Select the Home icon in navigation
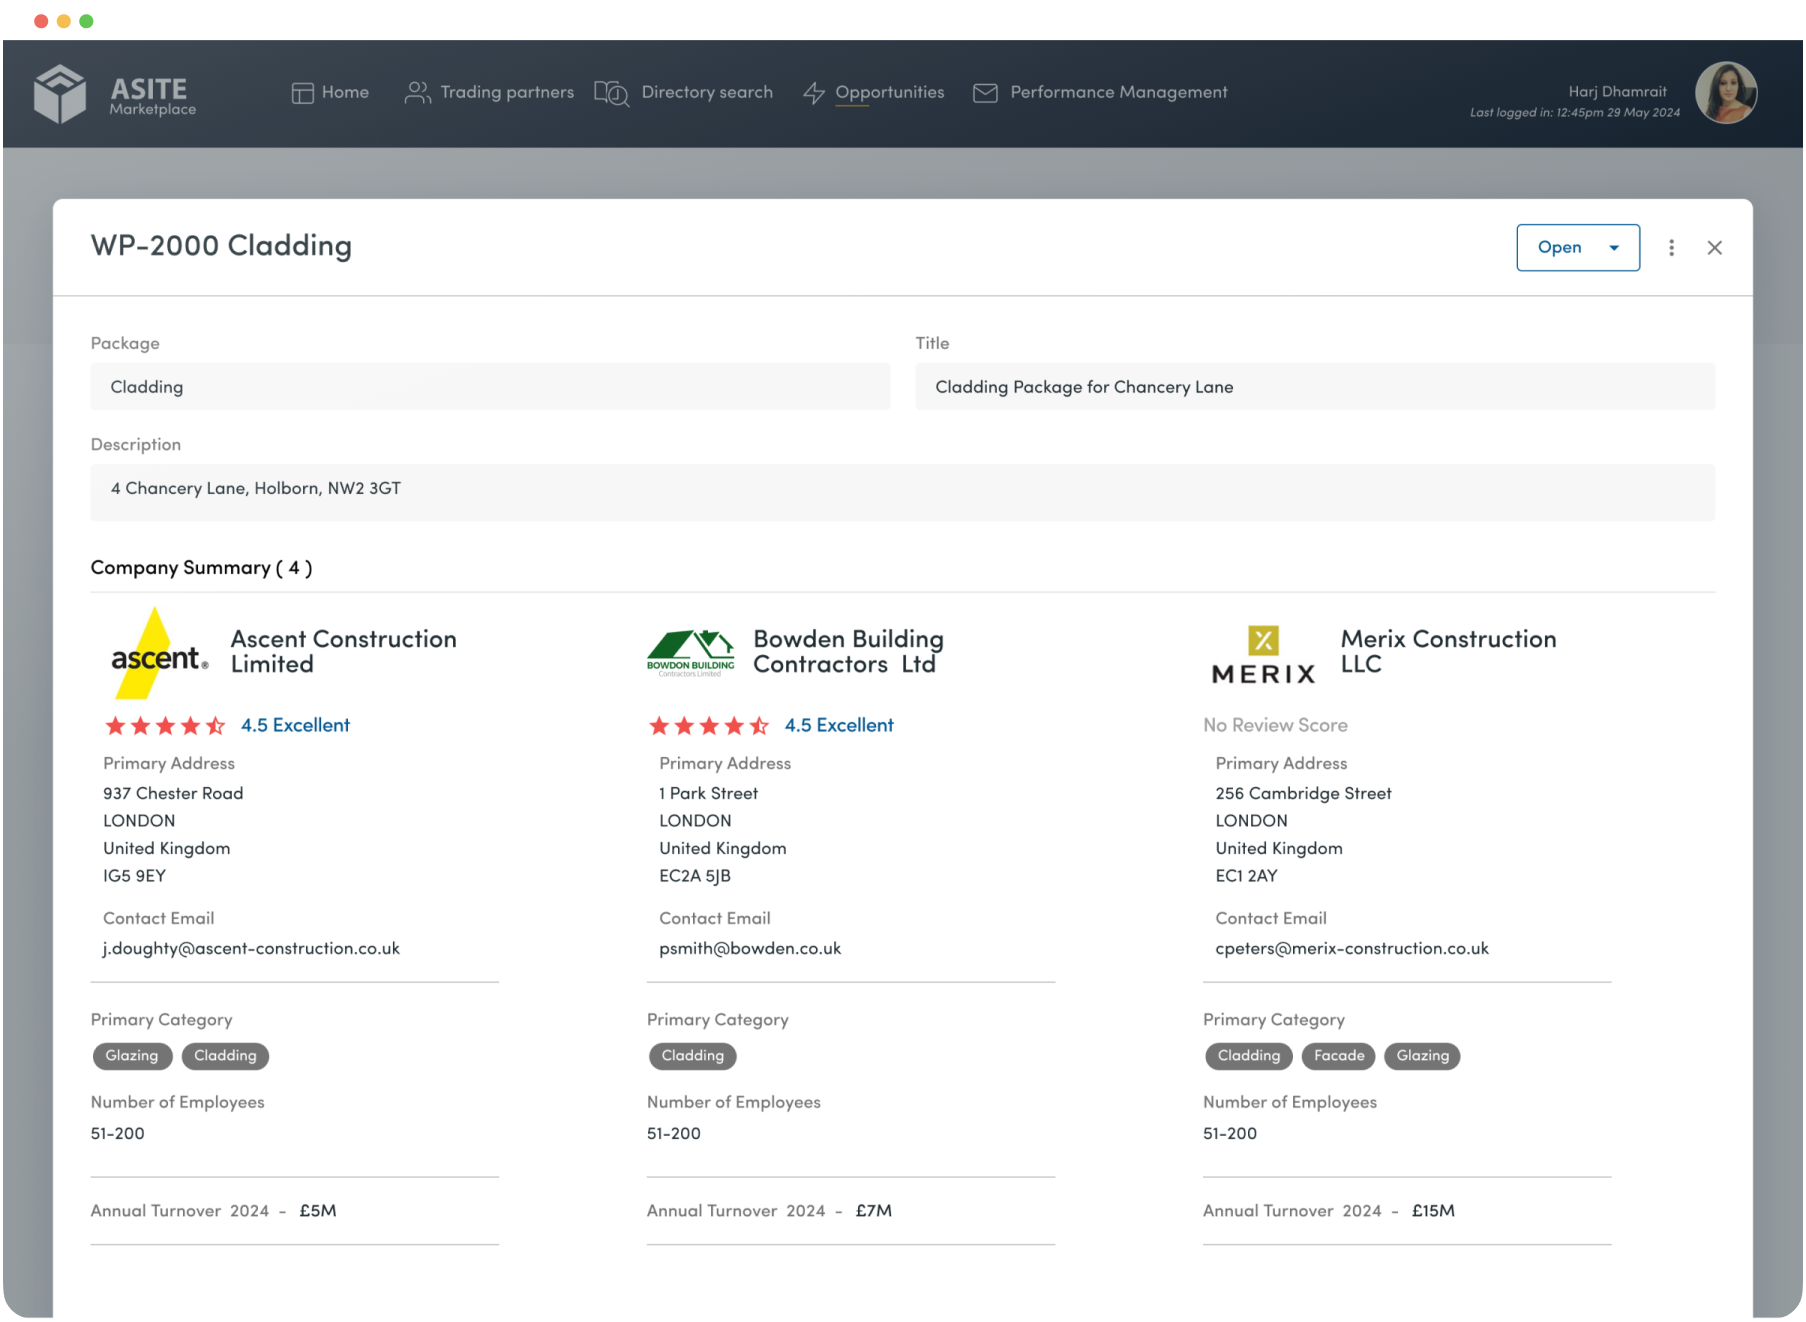Screen dimensions: 1806x1322 click(x=303, y=92)
